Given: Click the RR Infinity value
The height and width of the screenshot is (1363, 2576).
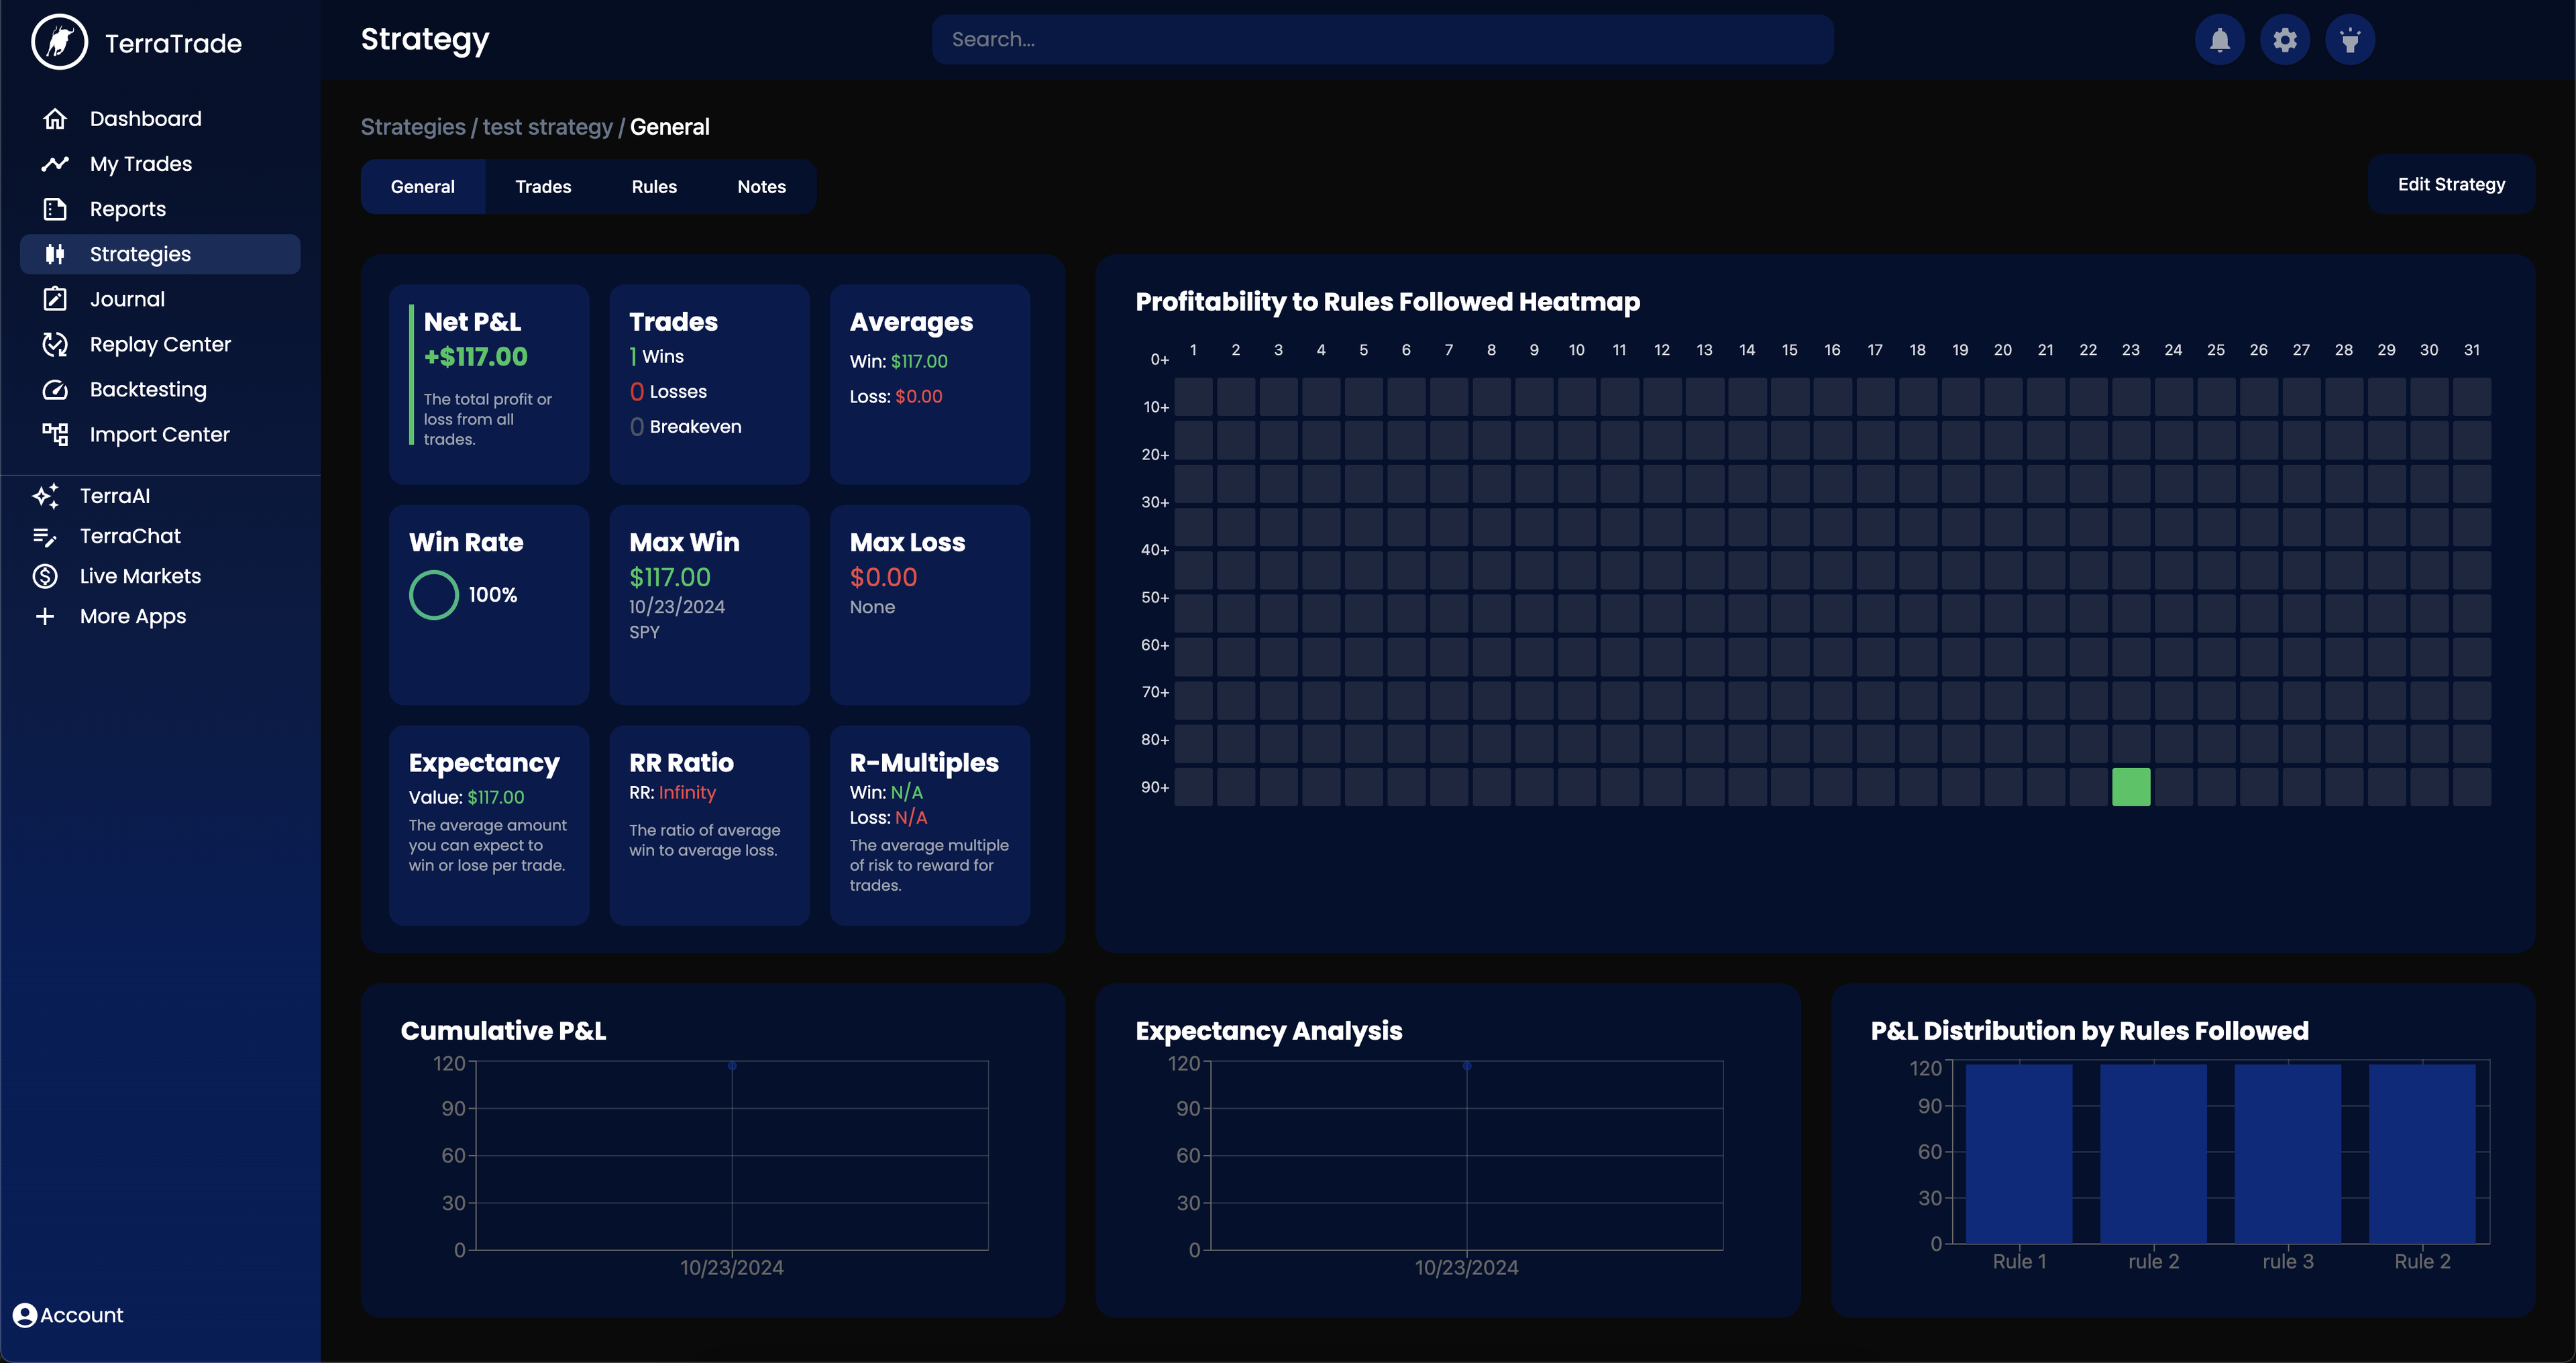Looking at the screenshot, I should coord(687,793).
